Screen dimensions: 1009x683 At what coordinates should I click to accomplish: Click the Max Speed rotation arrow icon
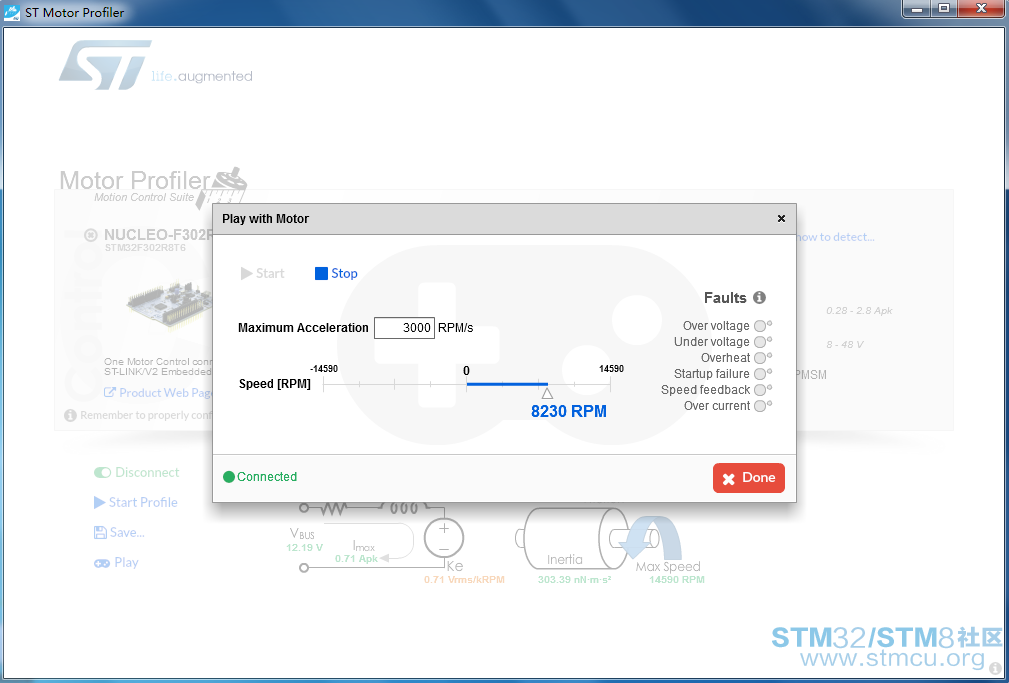coord(651,536)
